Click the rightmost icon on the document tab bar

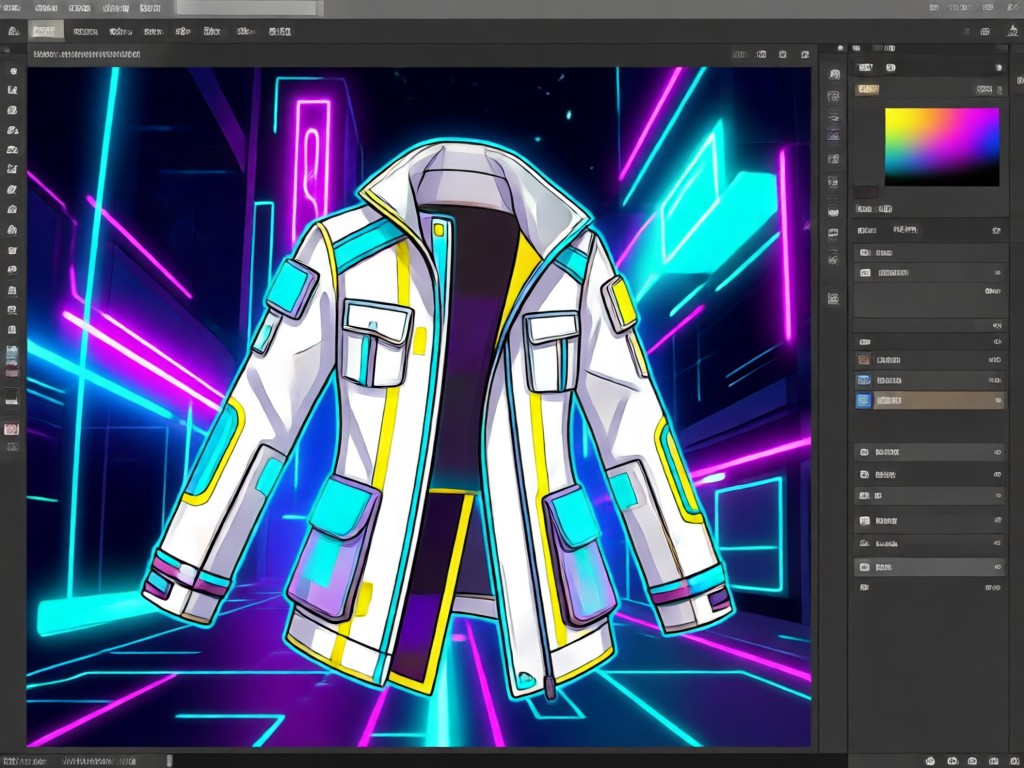click(805, 55)
